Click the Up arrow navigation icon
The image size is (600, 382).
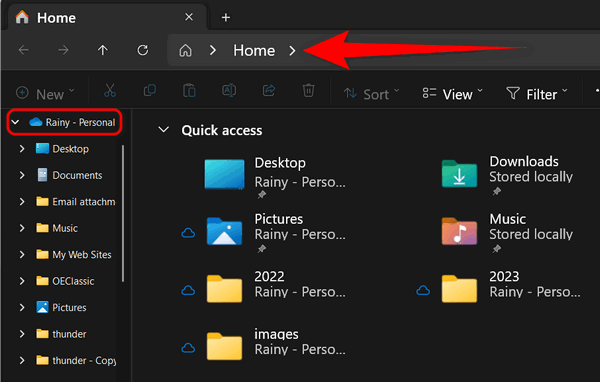(103, 50)
